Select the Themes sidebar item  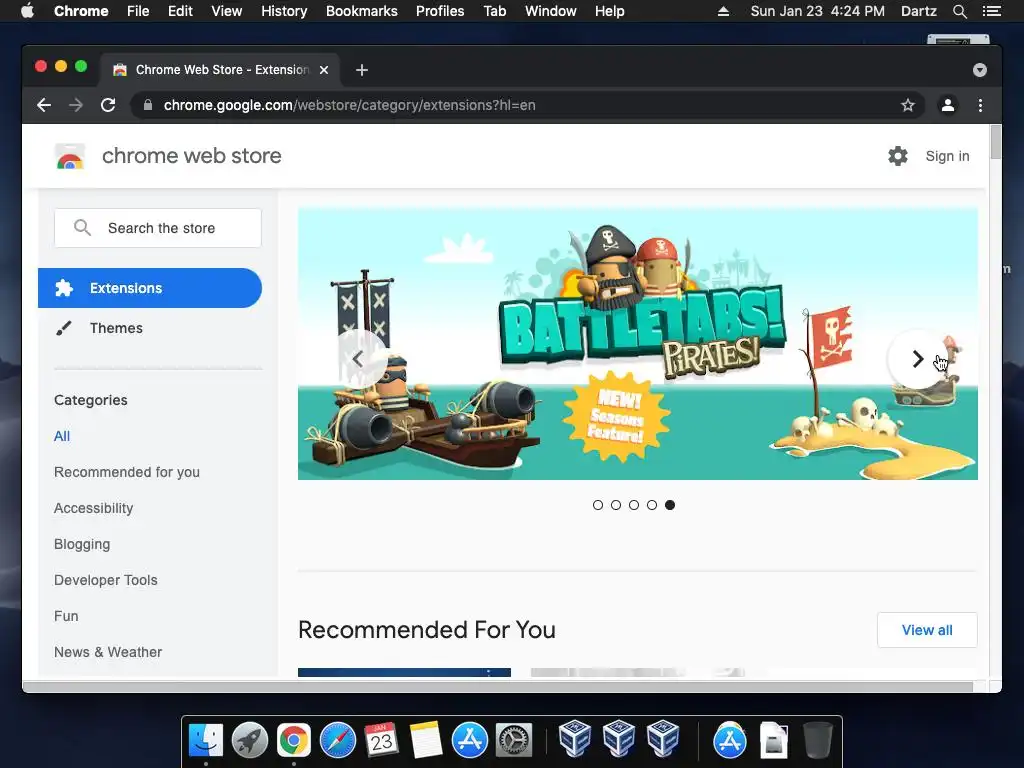tap(116, 328)
